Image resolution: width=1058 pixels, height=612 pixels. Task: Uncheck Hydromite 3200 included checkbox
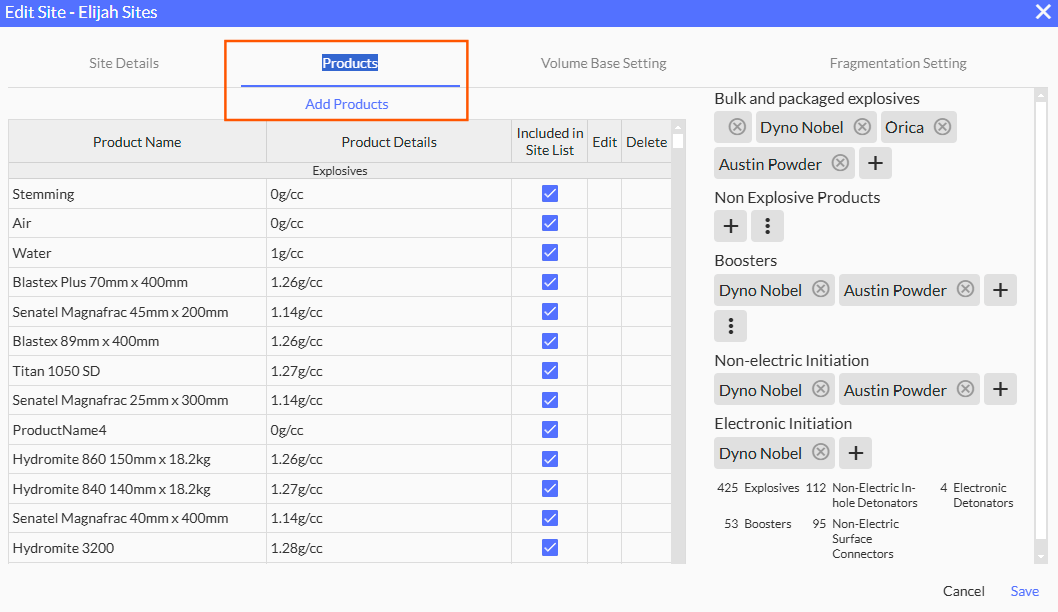(549, 548)
